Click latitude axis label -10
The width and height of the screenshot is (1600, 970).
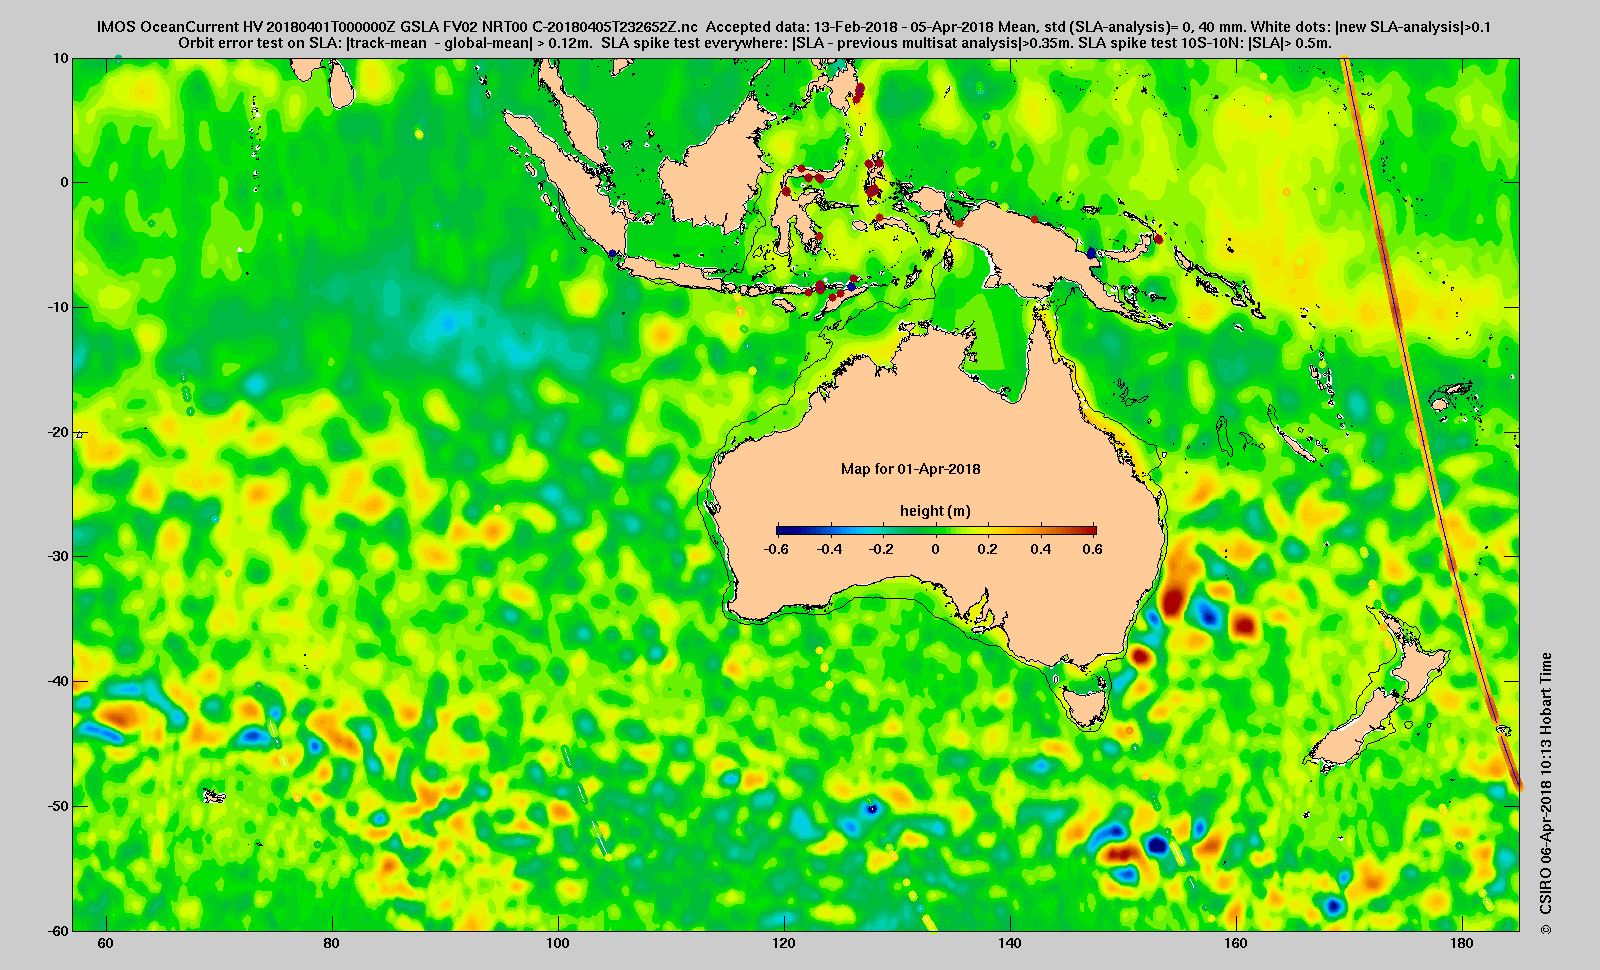click(59, 307)
